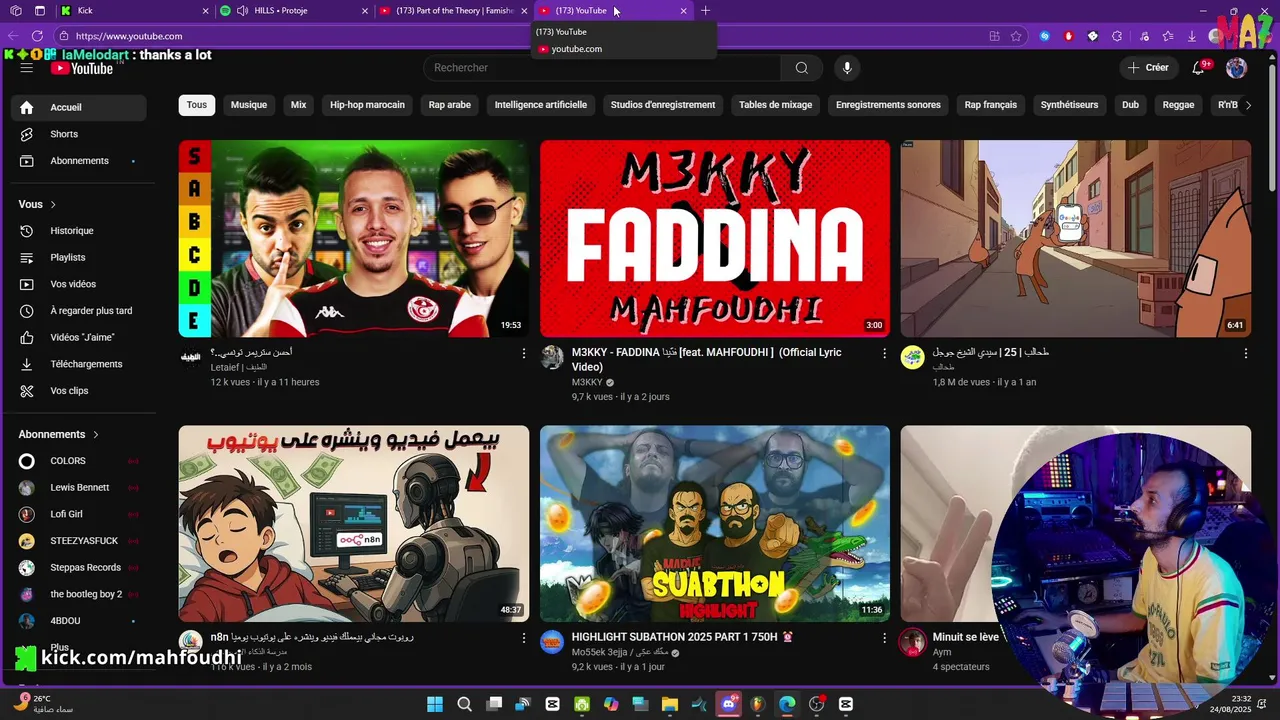Open browser downloads icon
This screenshot has height=720, width=1280.
(1191, 36)
